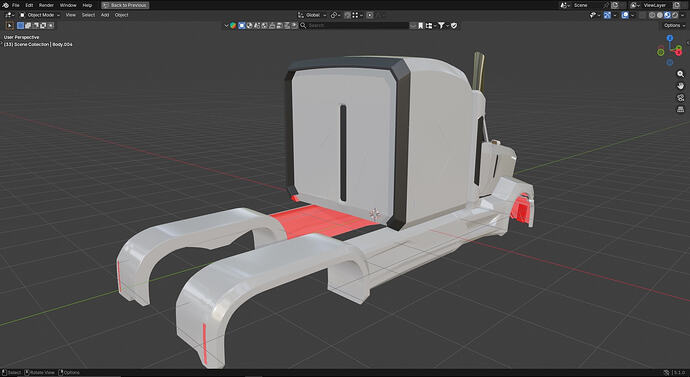Select the pan view hand icon
This screenshot has height=377, width=690.
(680, 86)
